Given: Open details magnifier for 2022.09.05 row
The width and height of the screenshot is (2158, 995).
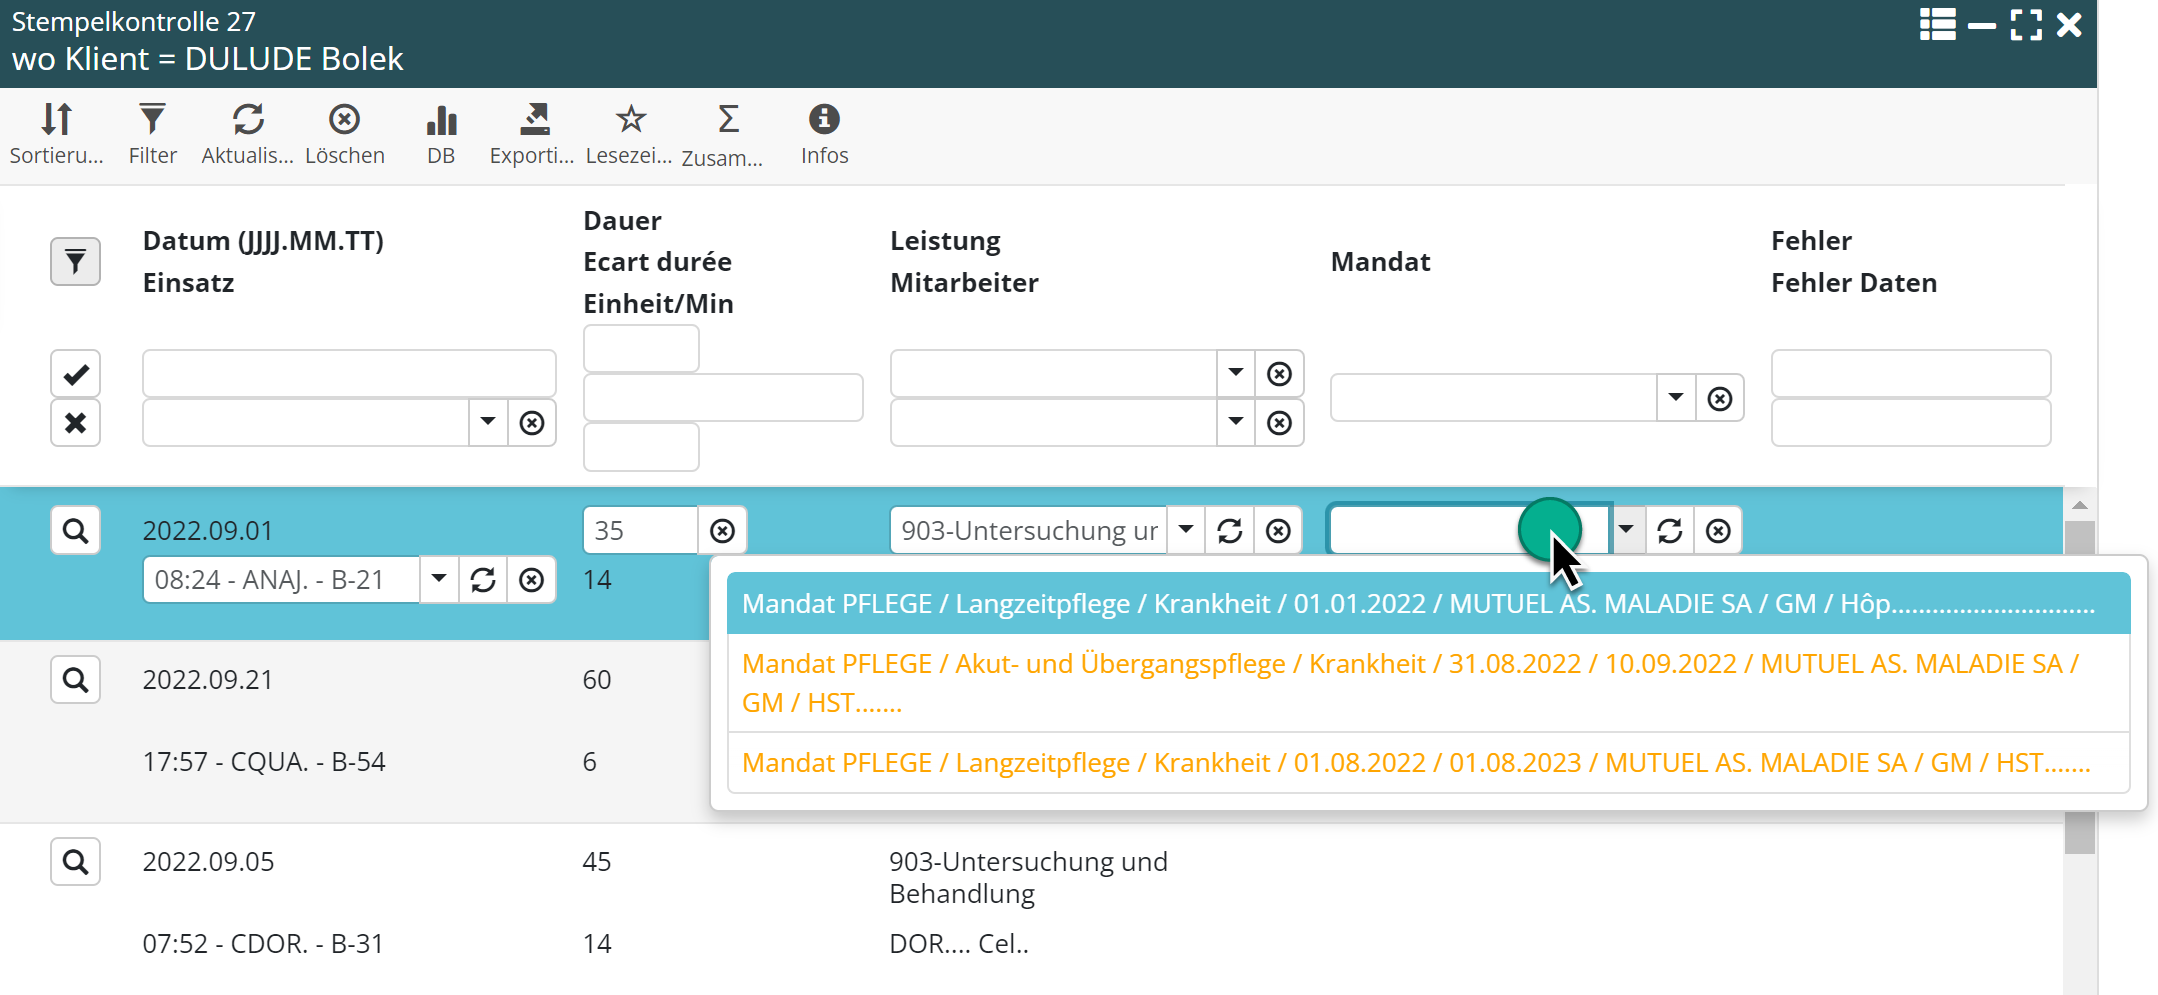Looking at the screenshot, I should click(x=75, y=862).
